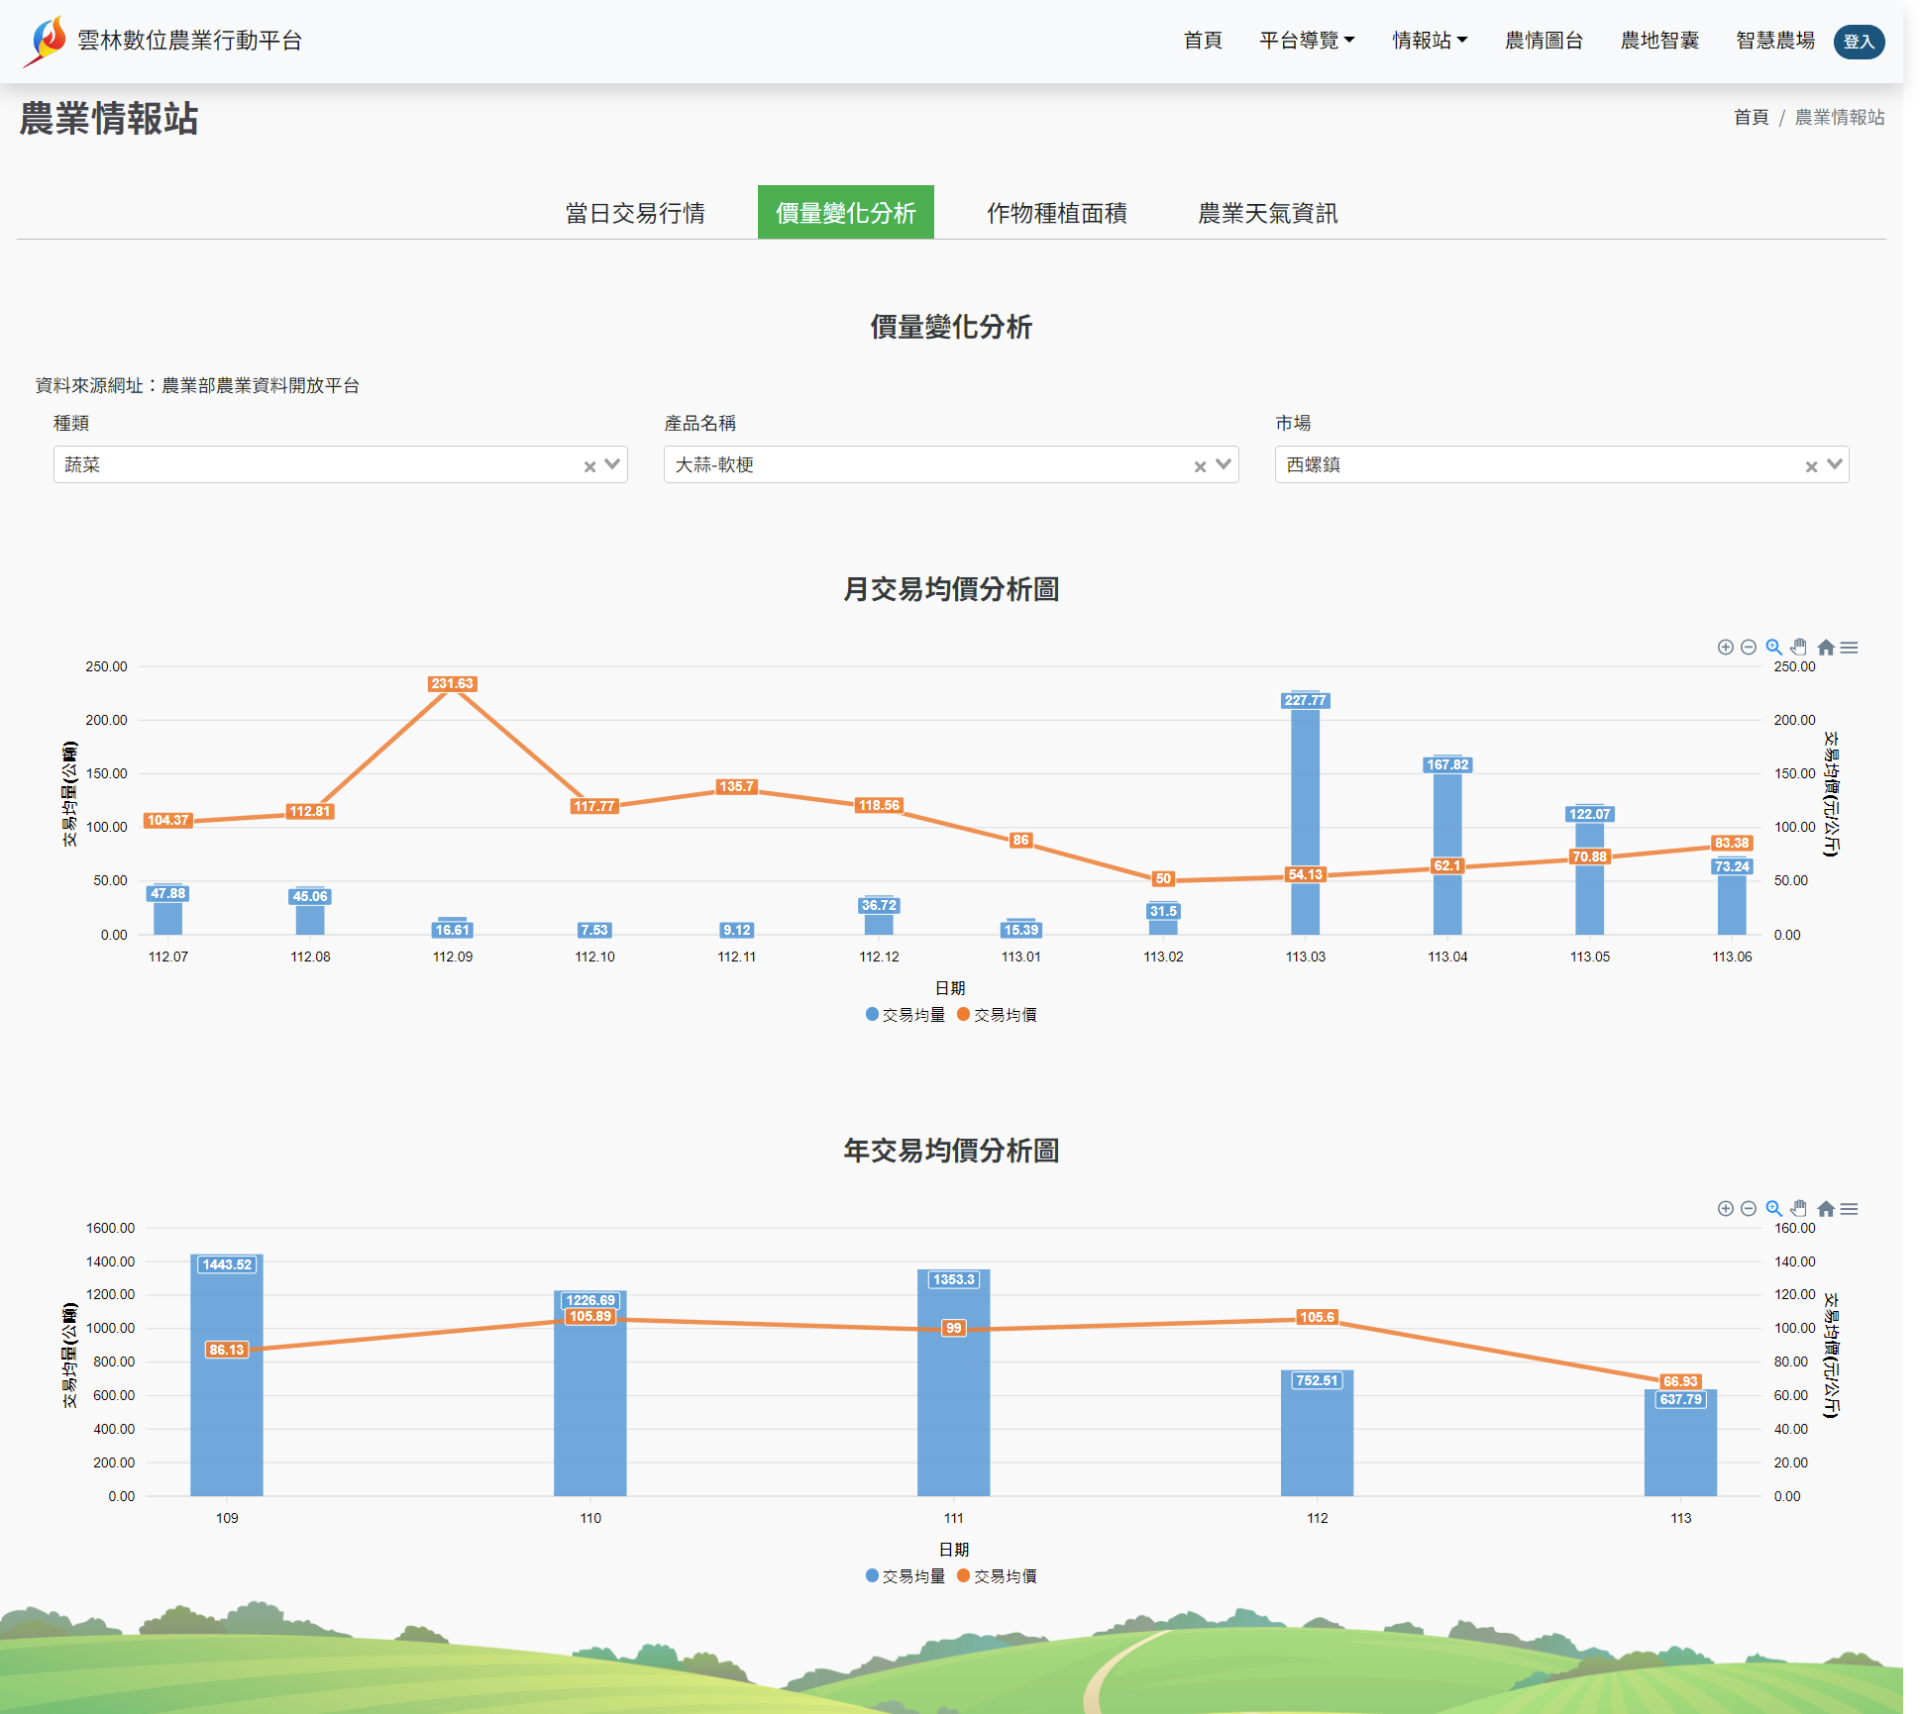Select magnifier selection-zoom tool on monthly chart
The width and height of the screenshot is (1920, 1714).
[x=1773, y=647]
